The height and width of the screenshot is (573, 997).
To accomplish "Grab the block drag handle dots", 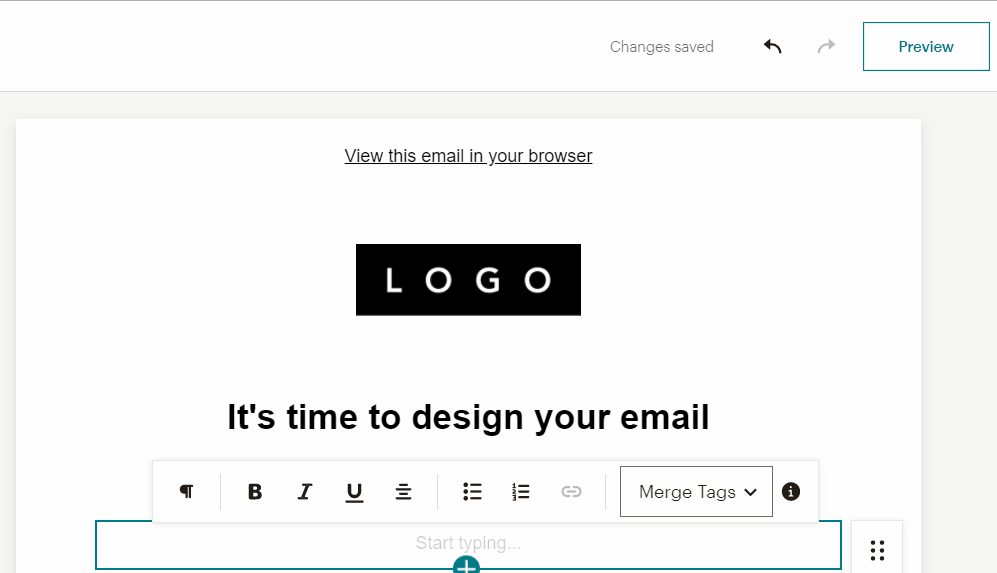I will point(877,550).
